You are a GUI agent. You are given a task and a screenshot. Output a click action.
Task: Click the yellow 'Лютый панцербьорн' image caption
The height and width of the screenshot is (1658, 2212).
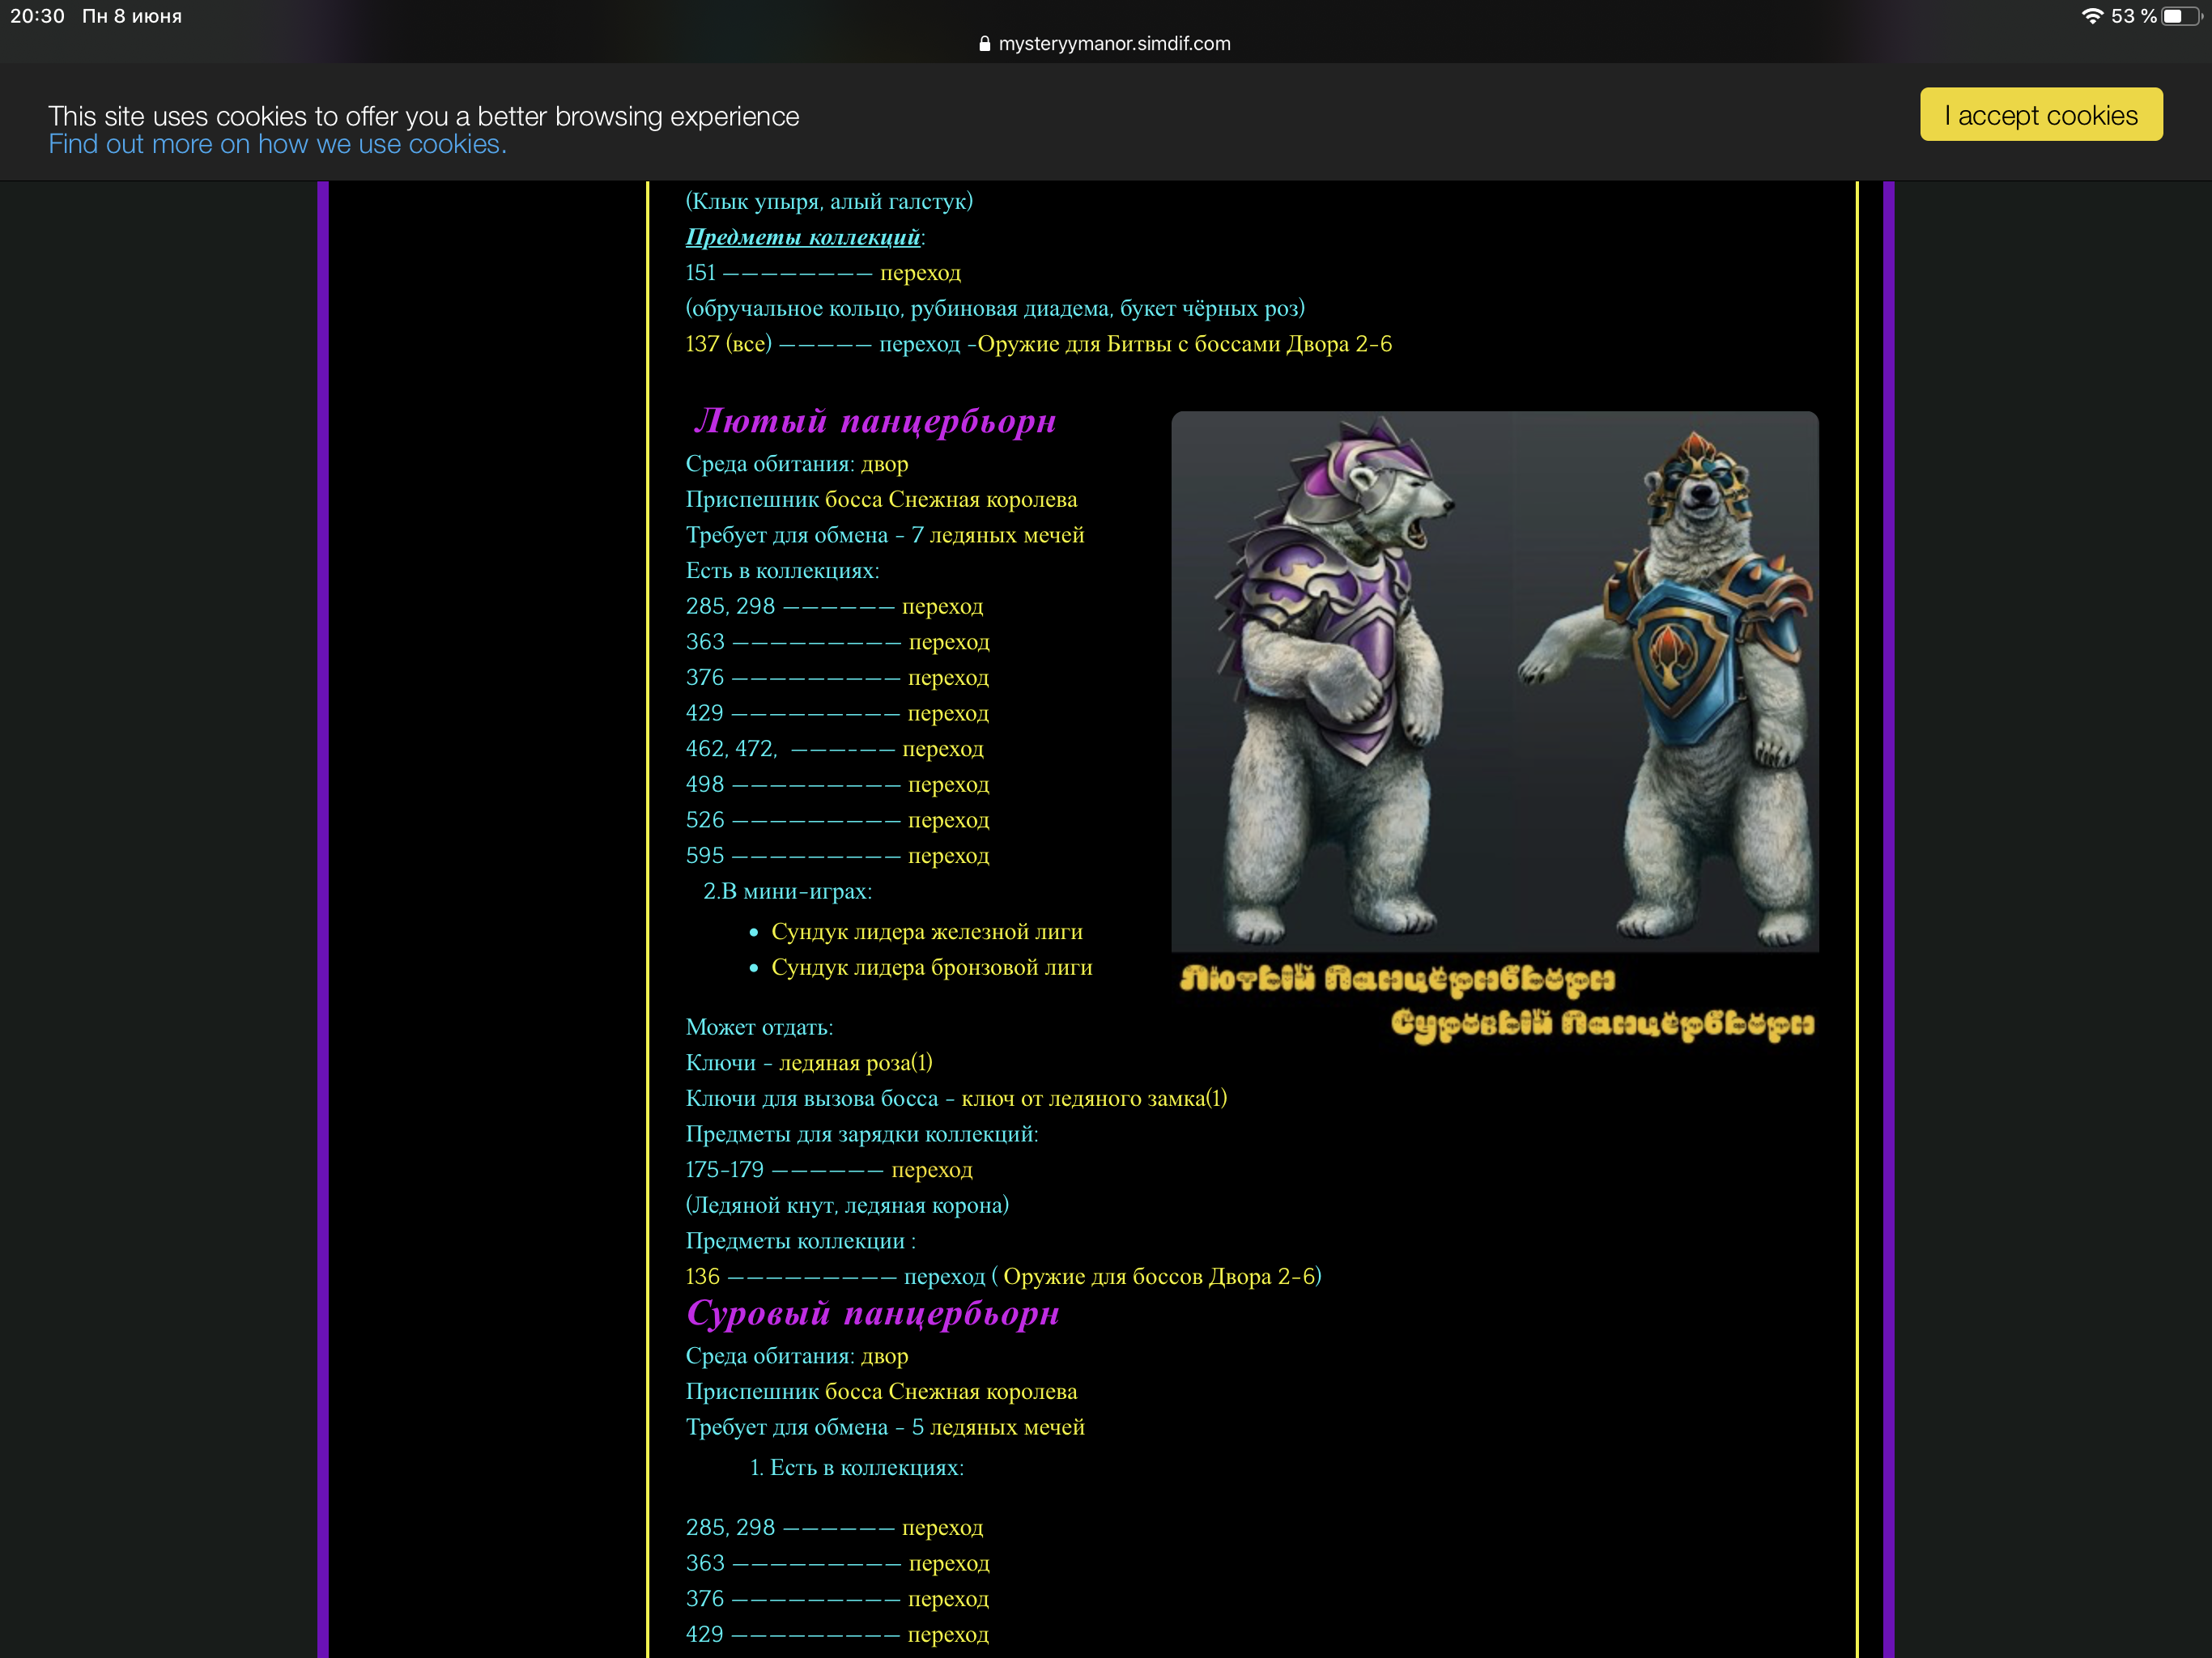pyautogui.click(x=1397, y=979)
